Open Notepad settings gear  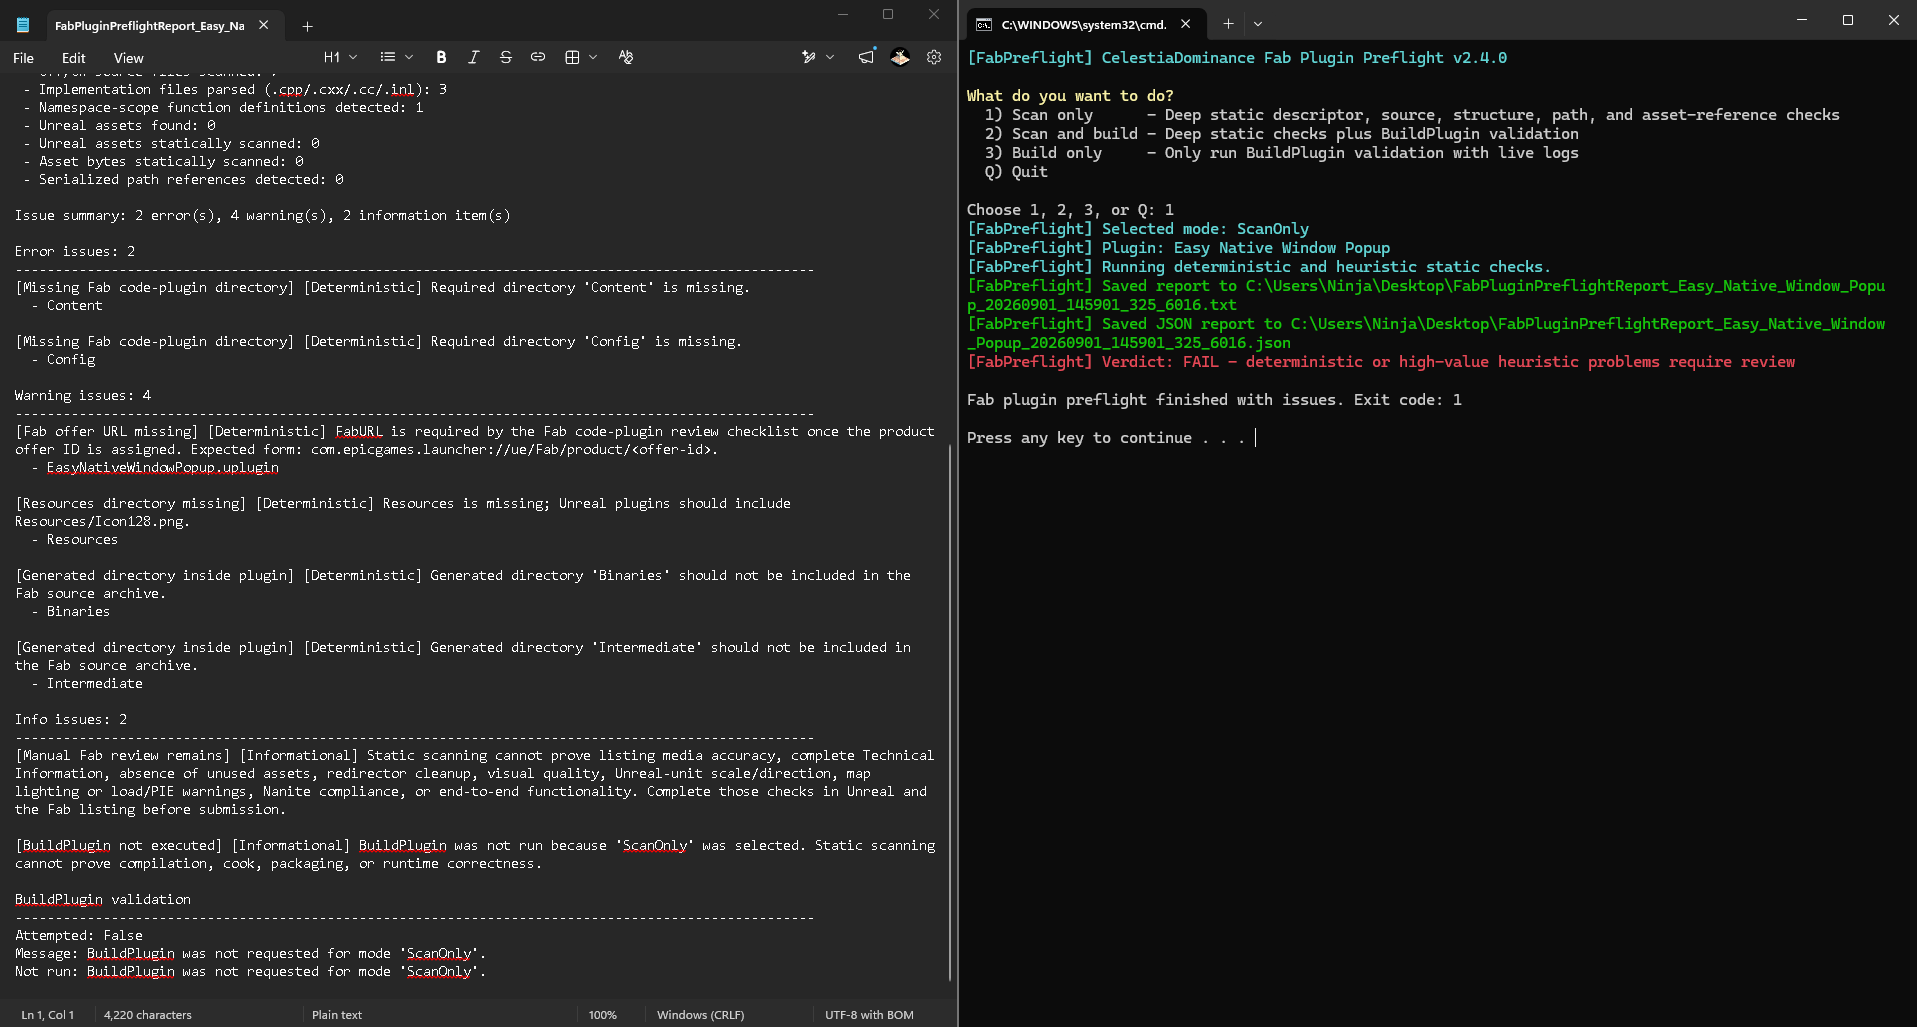point(934,57)
